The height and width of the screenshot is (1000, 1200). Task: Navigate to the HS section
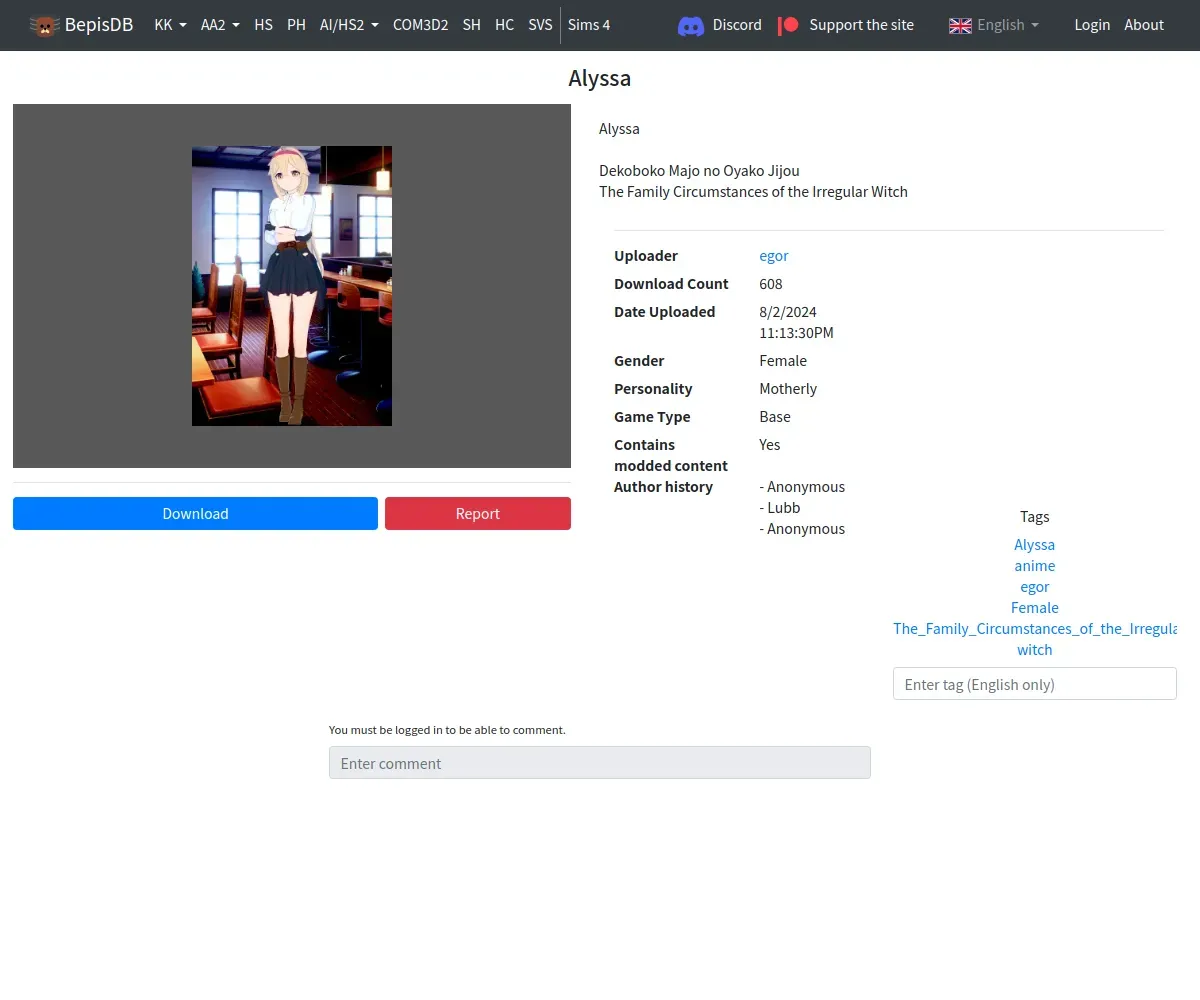[263, 25]
